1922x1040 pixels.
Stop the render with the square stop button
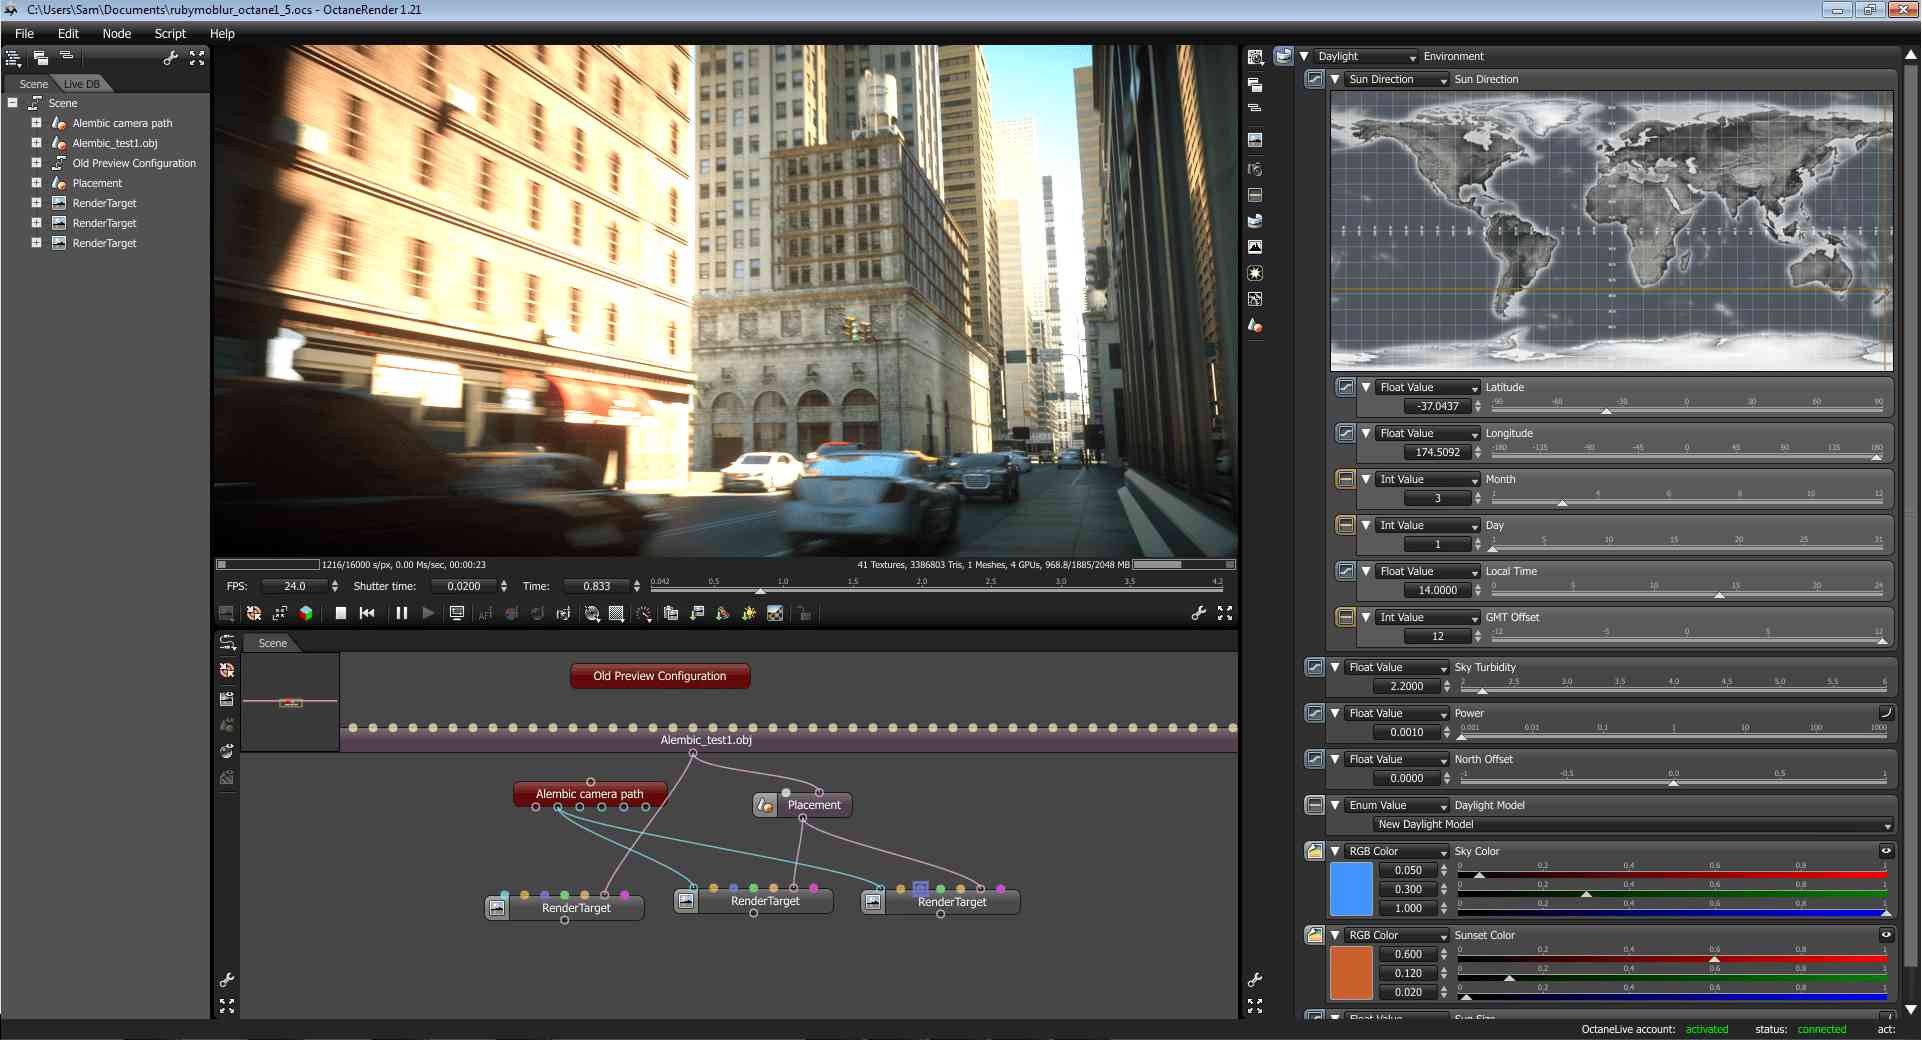[x=341, y=613]
